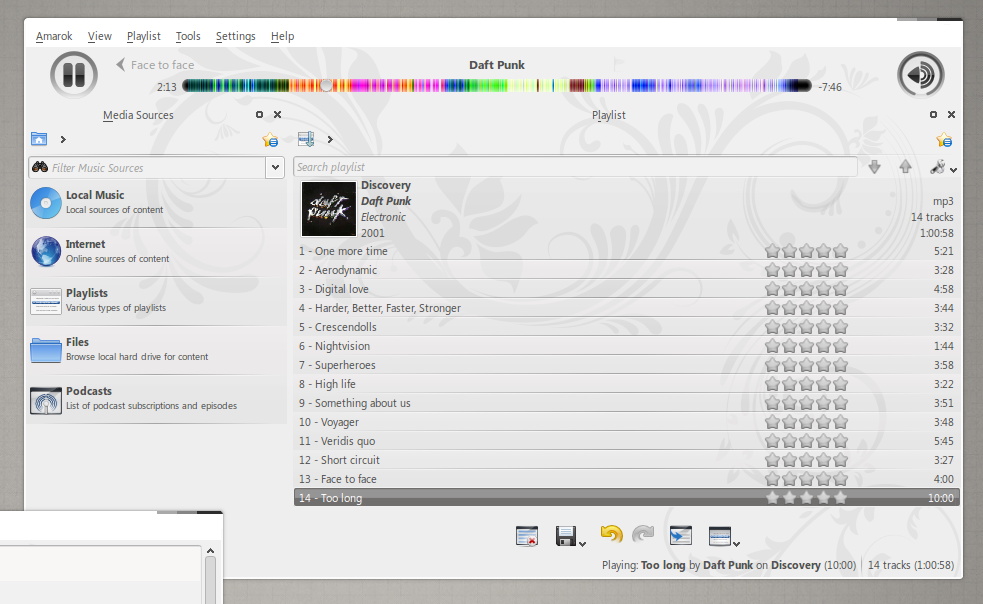Select track 14 - Too long
This screenshot has height=604, width=983.
(x=626, y=498)
